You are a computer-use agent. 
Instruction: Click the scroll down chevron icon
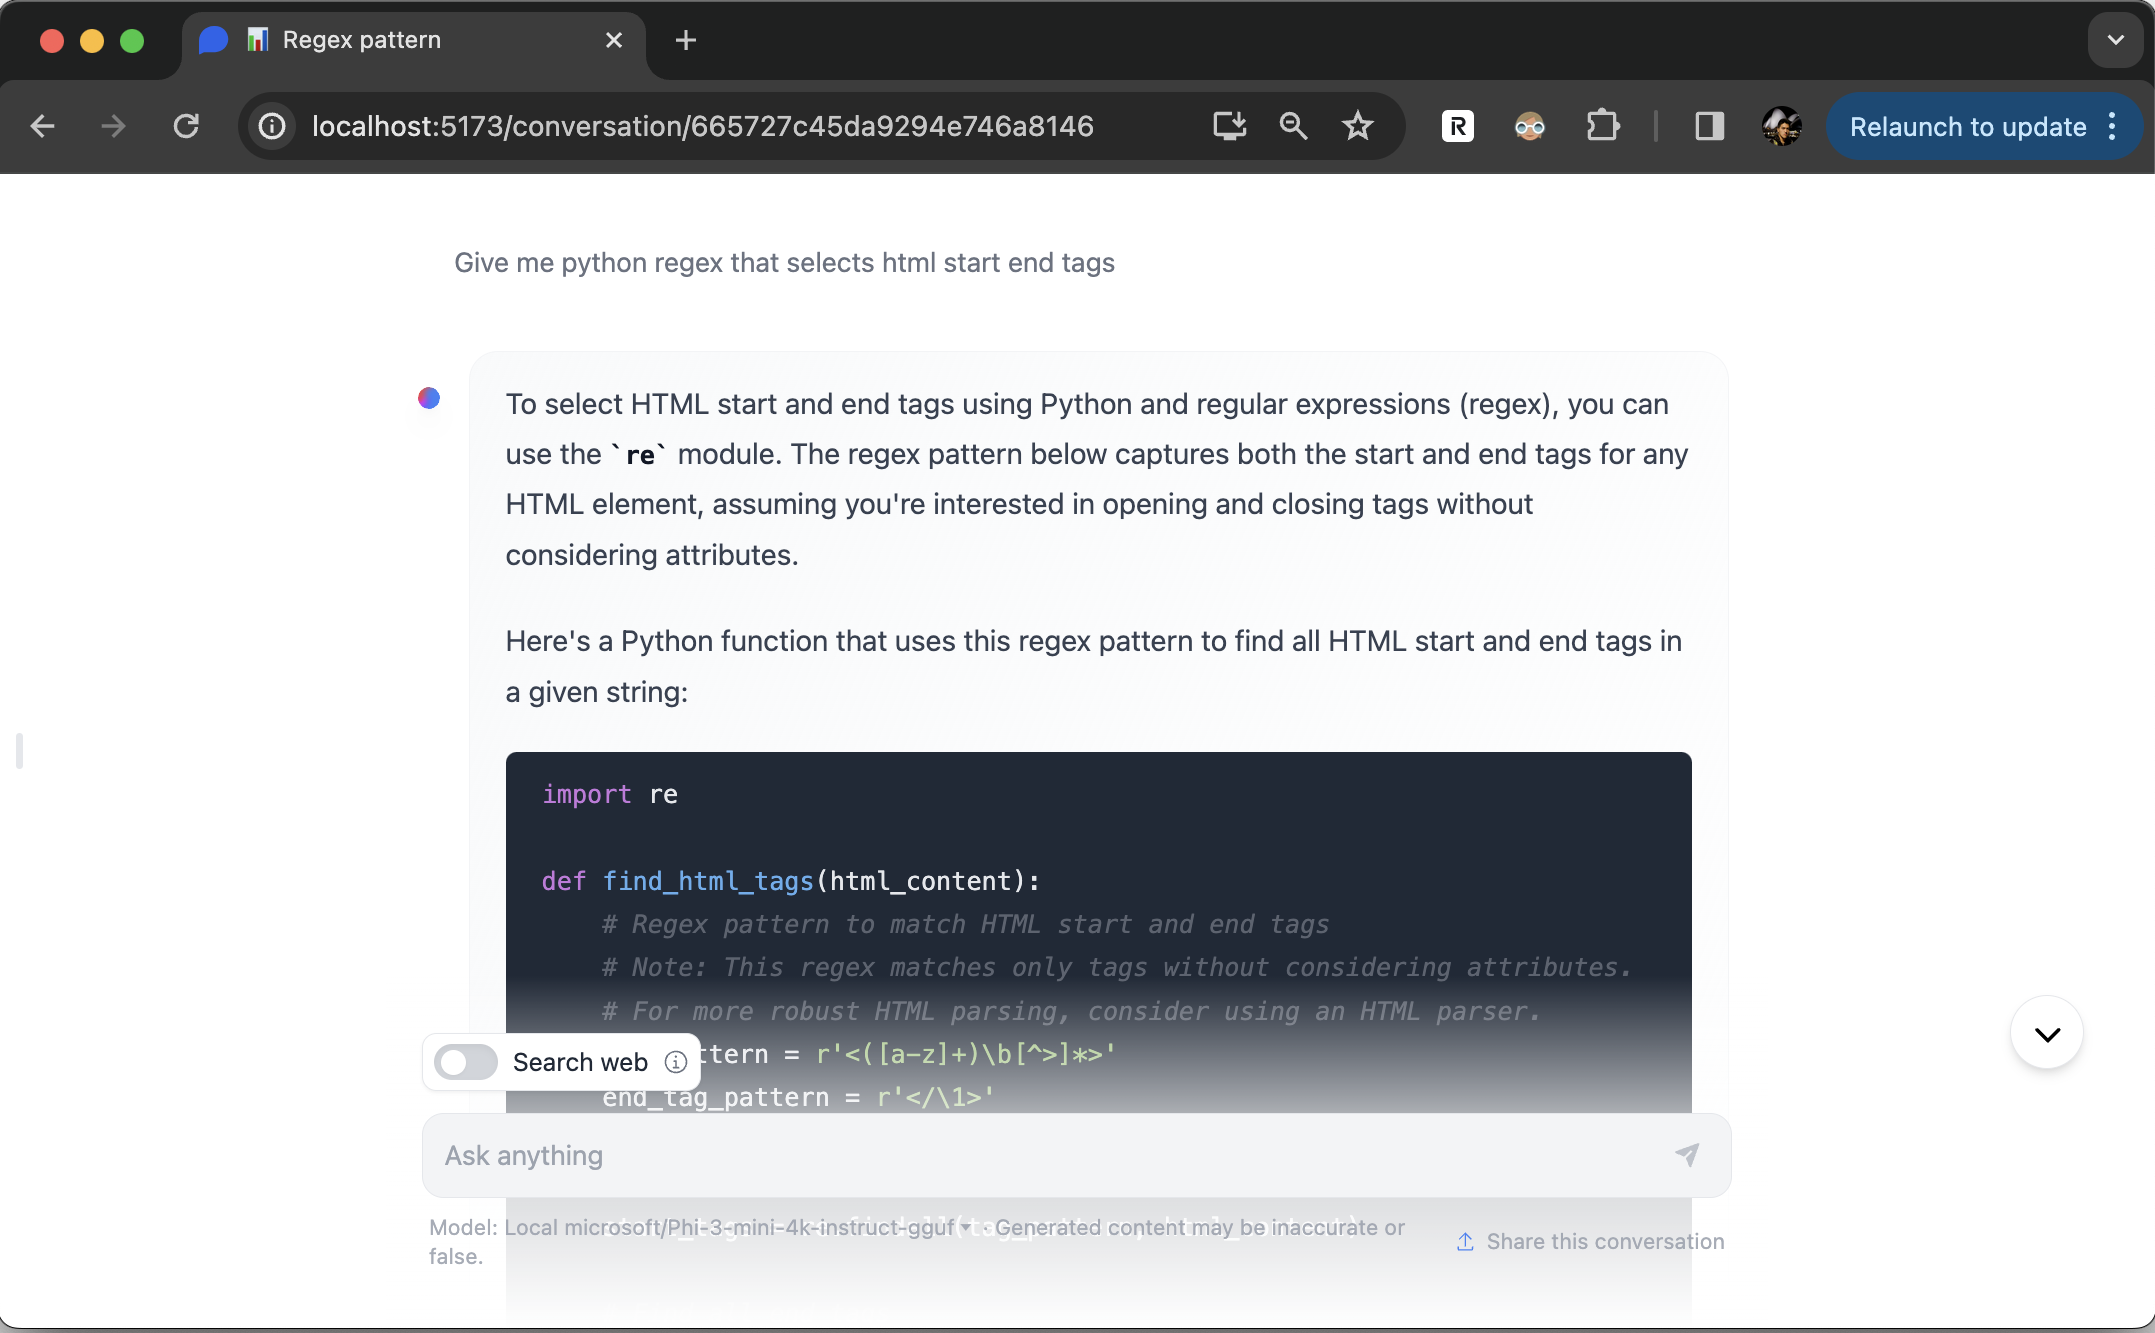tap(2047, 1031)
